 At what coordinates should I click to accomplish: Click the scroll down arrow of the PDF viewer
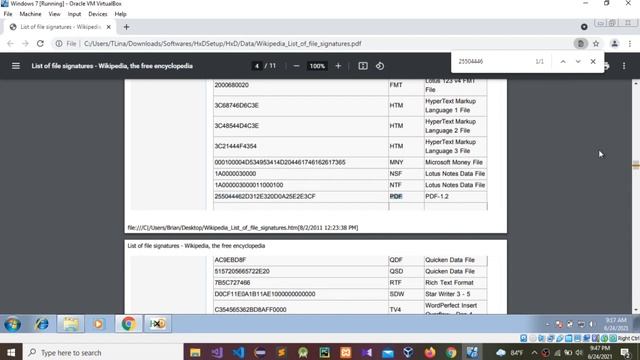point(636,310)
